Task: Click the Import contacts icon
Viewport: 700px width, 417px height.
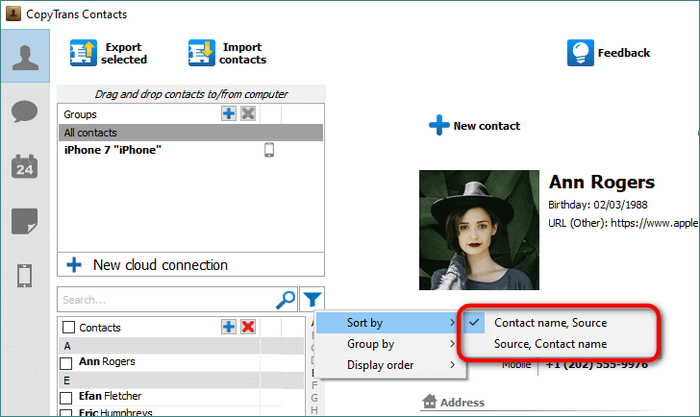Action: point(201,53)
